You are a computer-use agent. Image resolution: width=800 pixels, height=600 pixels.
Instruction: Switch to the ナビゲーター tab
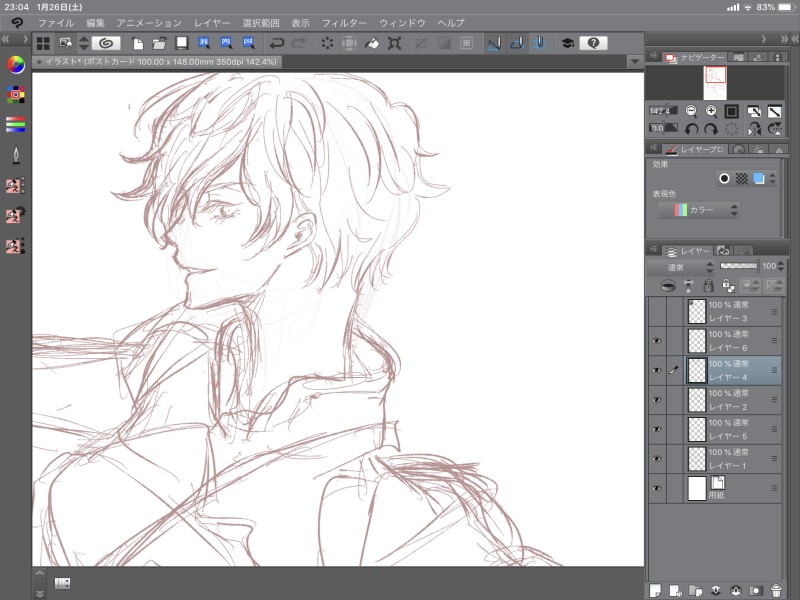point(694,57)
